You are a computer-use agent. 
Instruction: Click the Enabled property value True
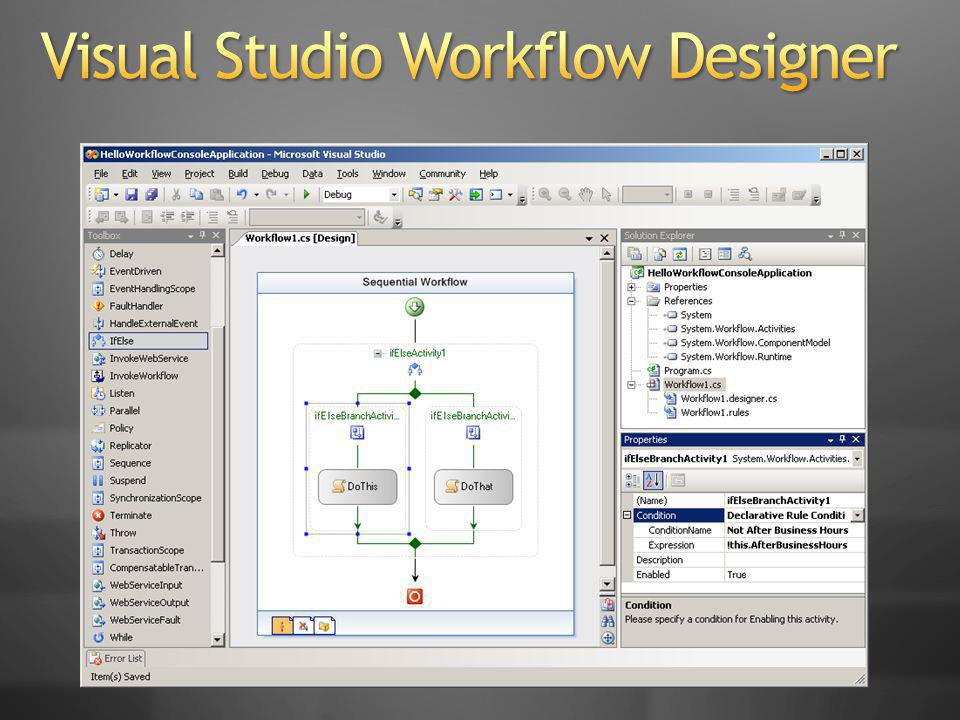(x=794, y=575)
